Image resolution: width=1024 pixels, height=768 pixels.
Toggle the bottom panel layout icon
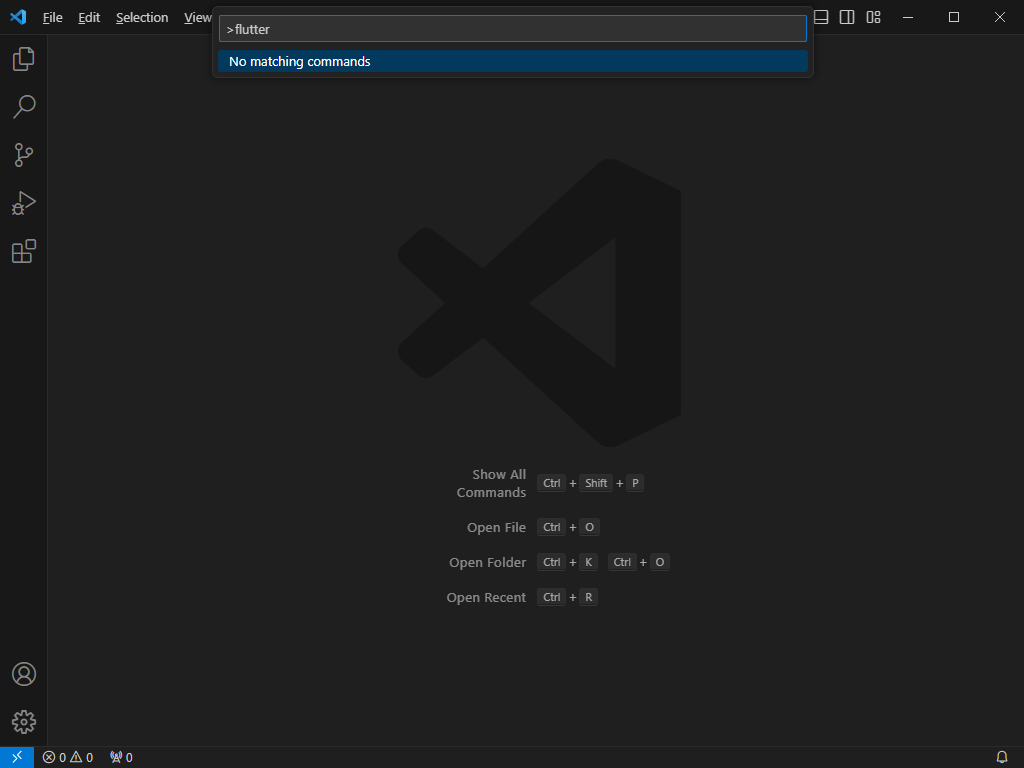coord(821,17)
